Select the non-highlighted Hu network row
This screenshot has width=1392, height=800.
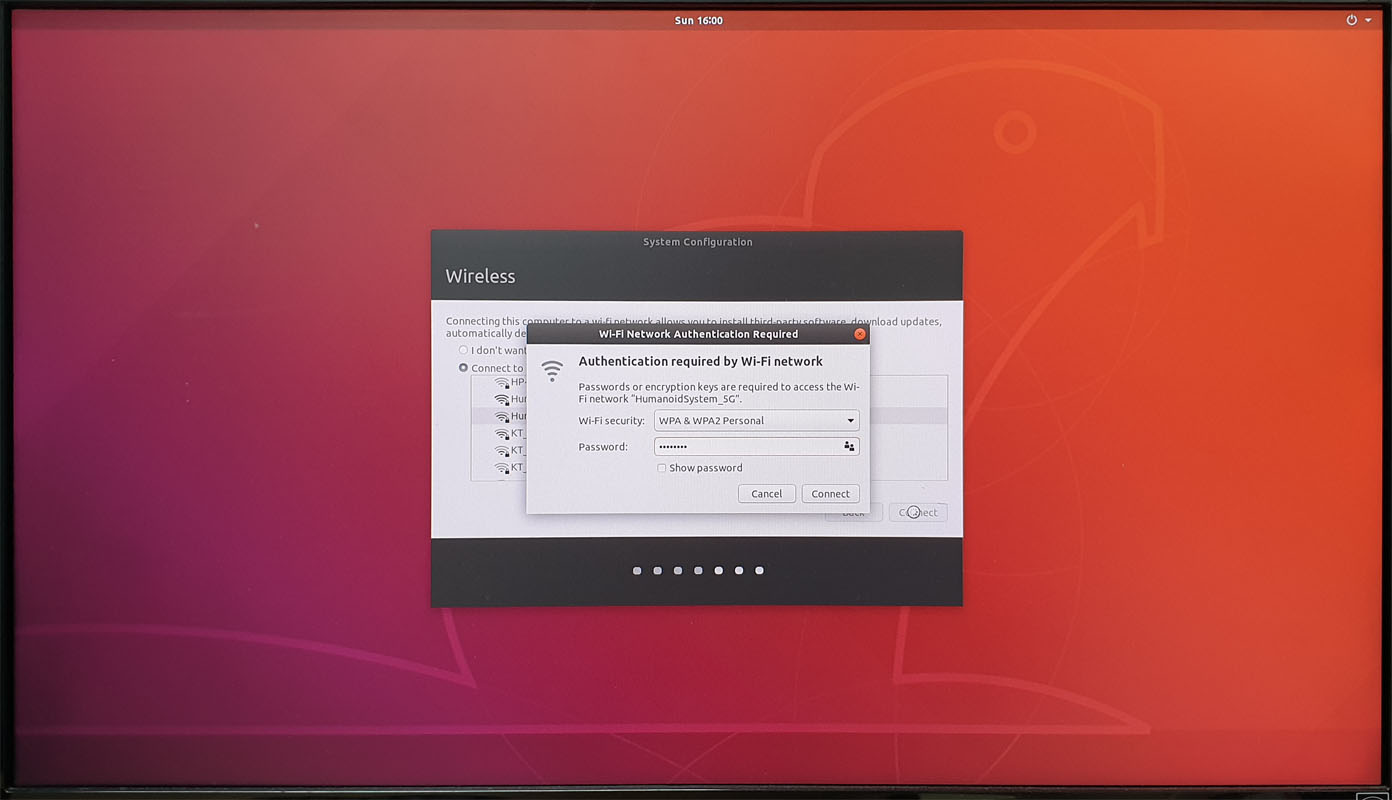click(x=499, y=399)
